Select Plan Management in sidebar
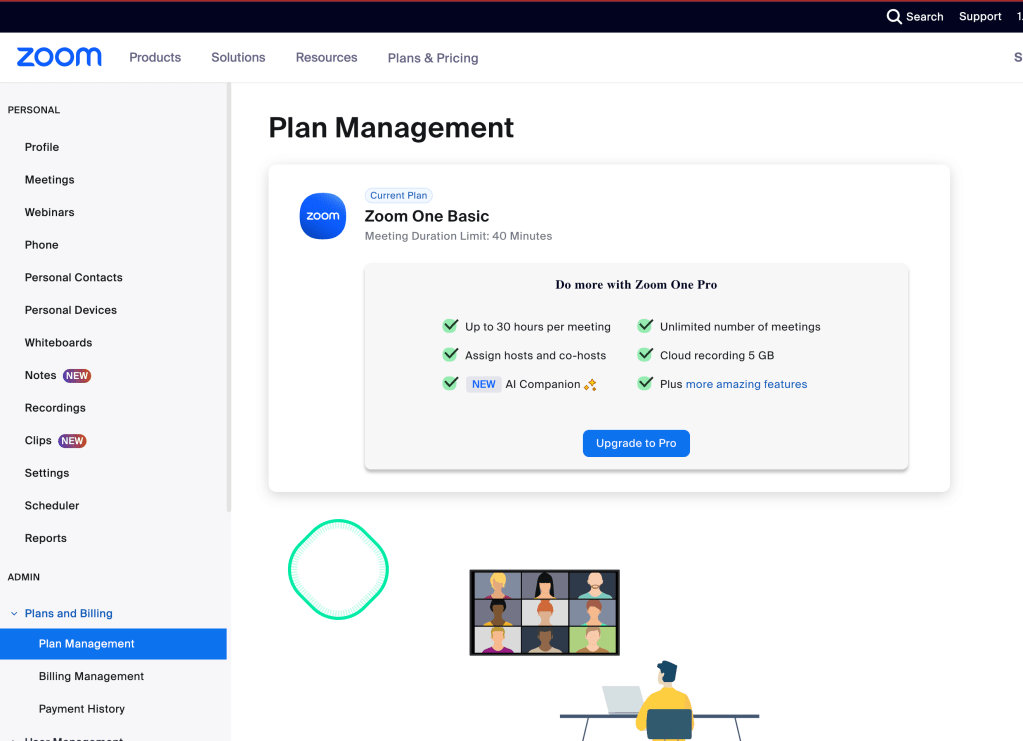Image resolution: width=1023 pixels, height=741 pixels. [114, 644]
